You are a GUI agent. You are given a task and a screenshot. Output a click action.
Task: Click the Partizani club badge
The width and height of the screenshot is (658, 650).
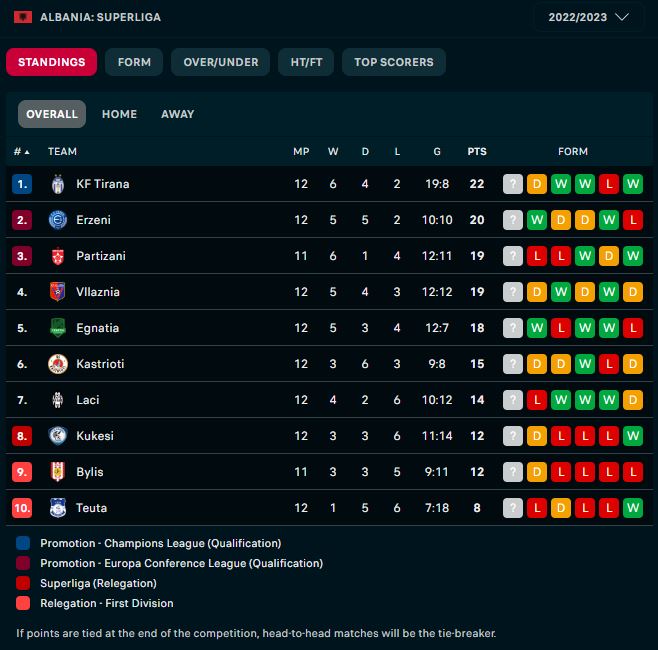pyautogui.click(x=57, y=256)
